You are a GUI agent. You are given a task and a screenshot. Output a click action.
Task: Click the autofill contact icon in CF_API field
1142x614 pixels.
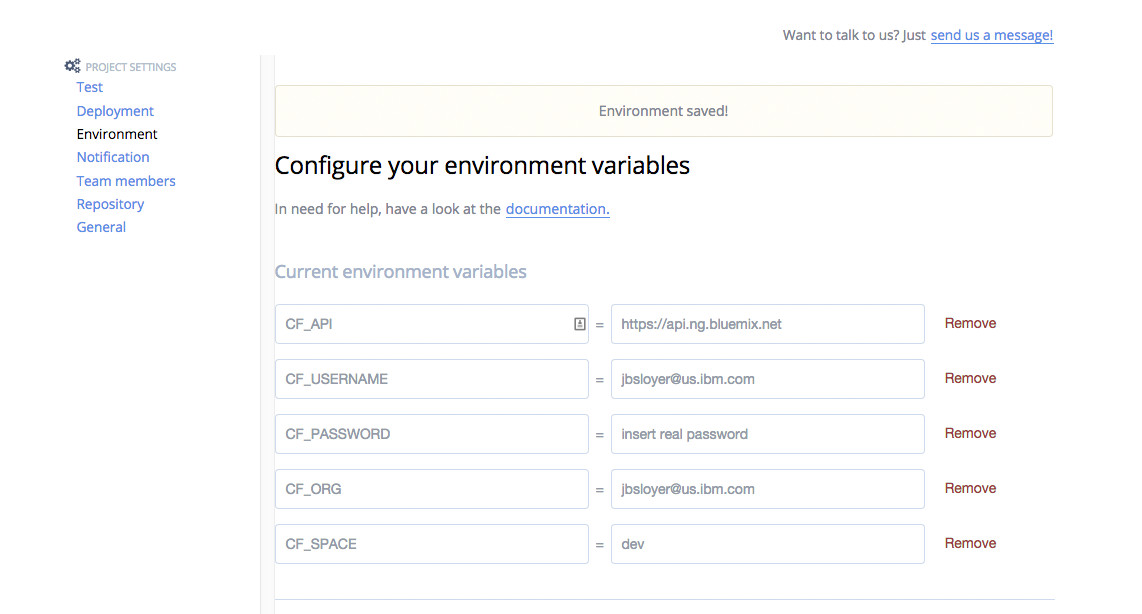pyautogui.click(x=579, y=324)
